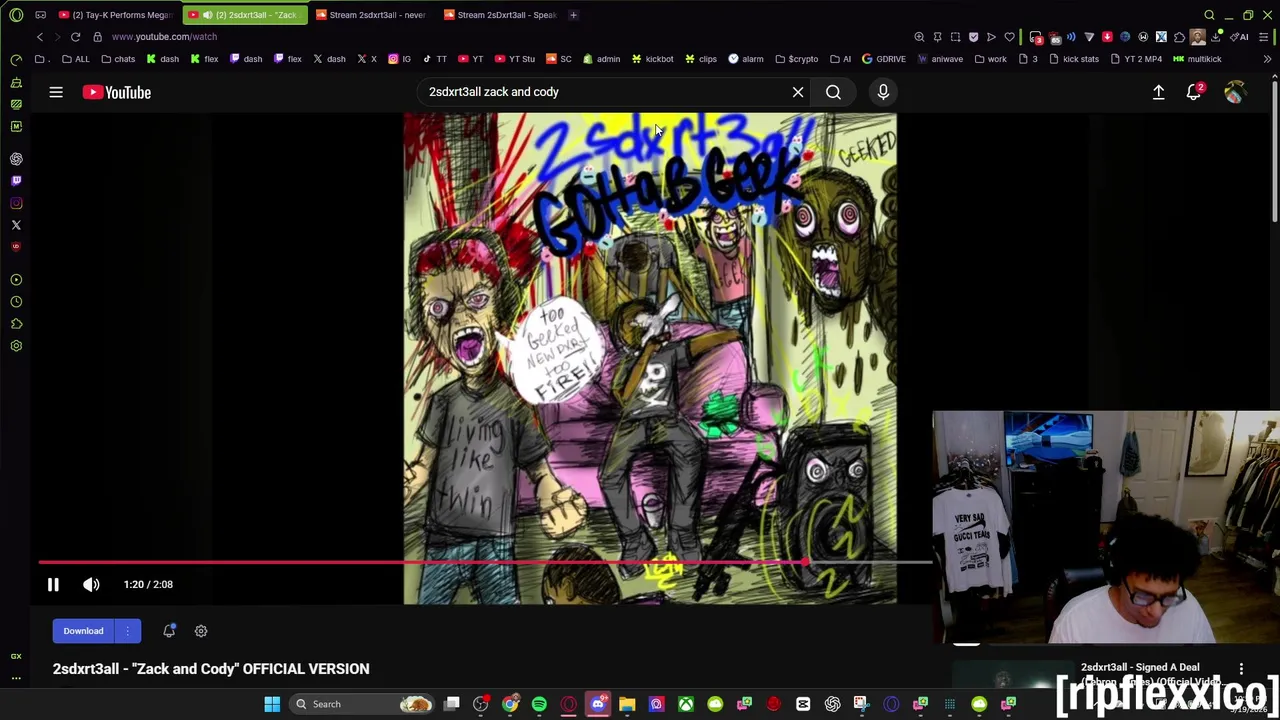Clear the YouTube search box text
This screenshot has height=720, width=1280.
point(798,92)
